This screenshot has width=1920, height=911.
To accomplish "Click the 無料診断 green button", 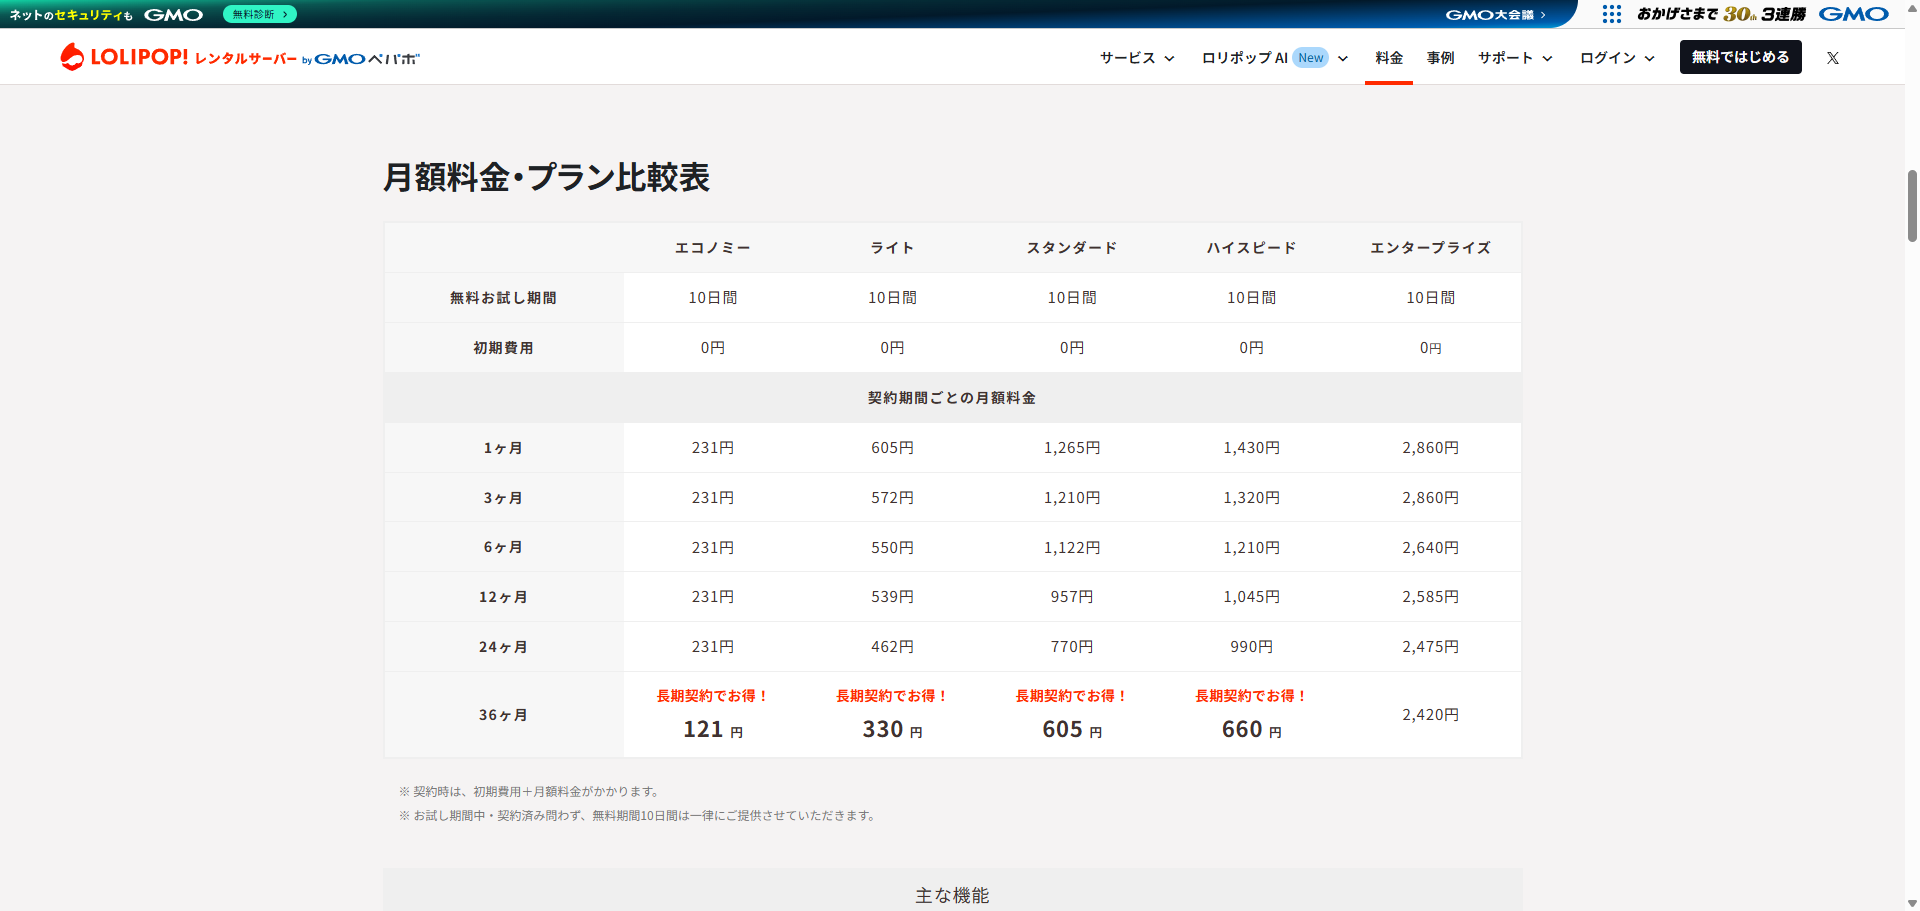I will pyautogui.click(x=260, y=14).
